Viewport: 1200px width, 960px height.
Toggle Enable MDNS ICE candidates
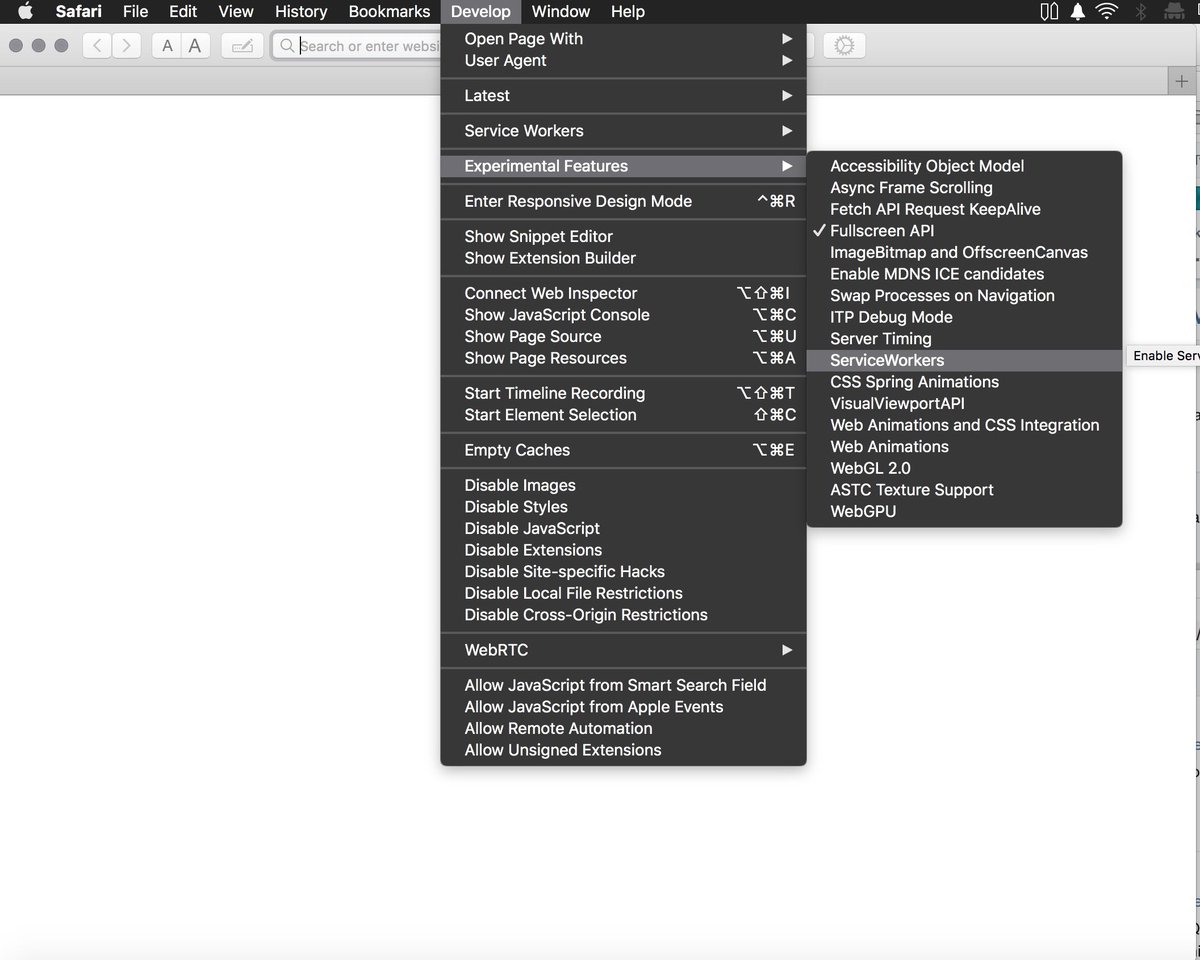tap(964, 274)
